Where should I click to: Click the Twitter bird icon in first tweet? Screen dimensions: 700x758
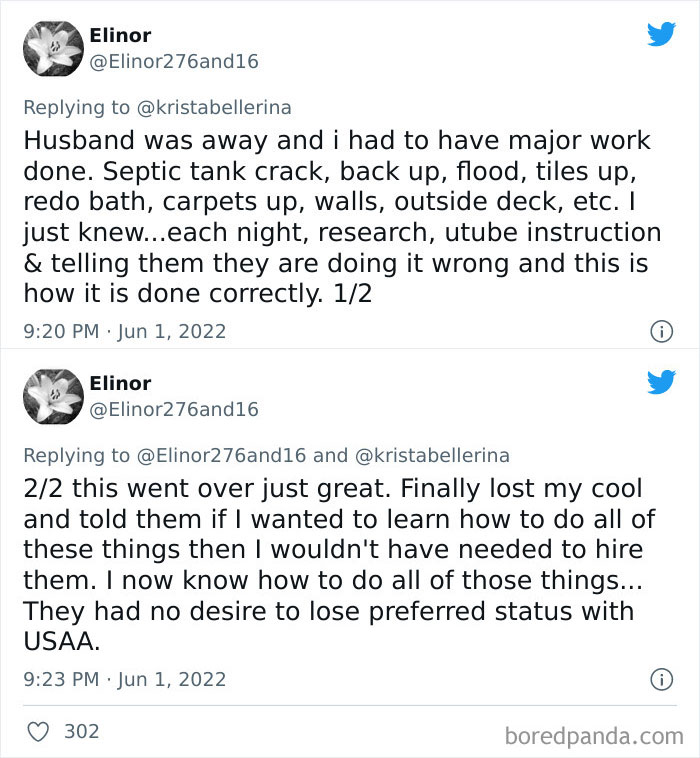661,34
